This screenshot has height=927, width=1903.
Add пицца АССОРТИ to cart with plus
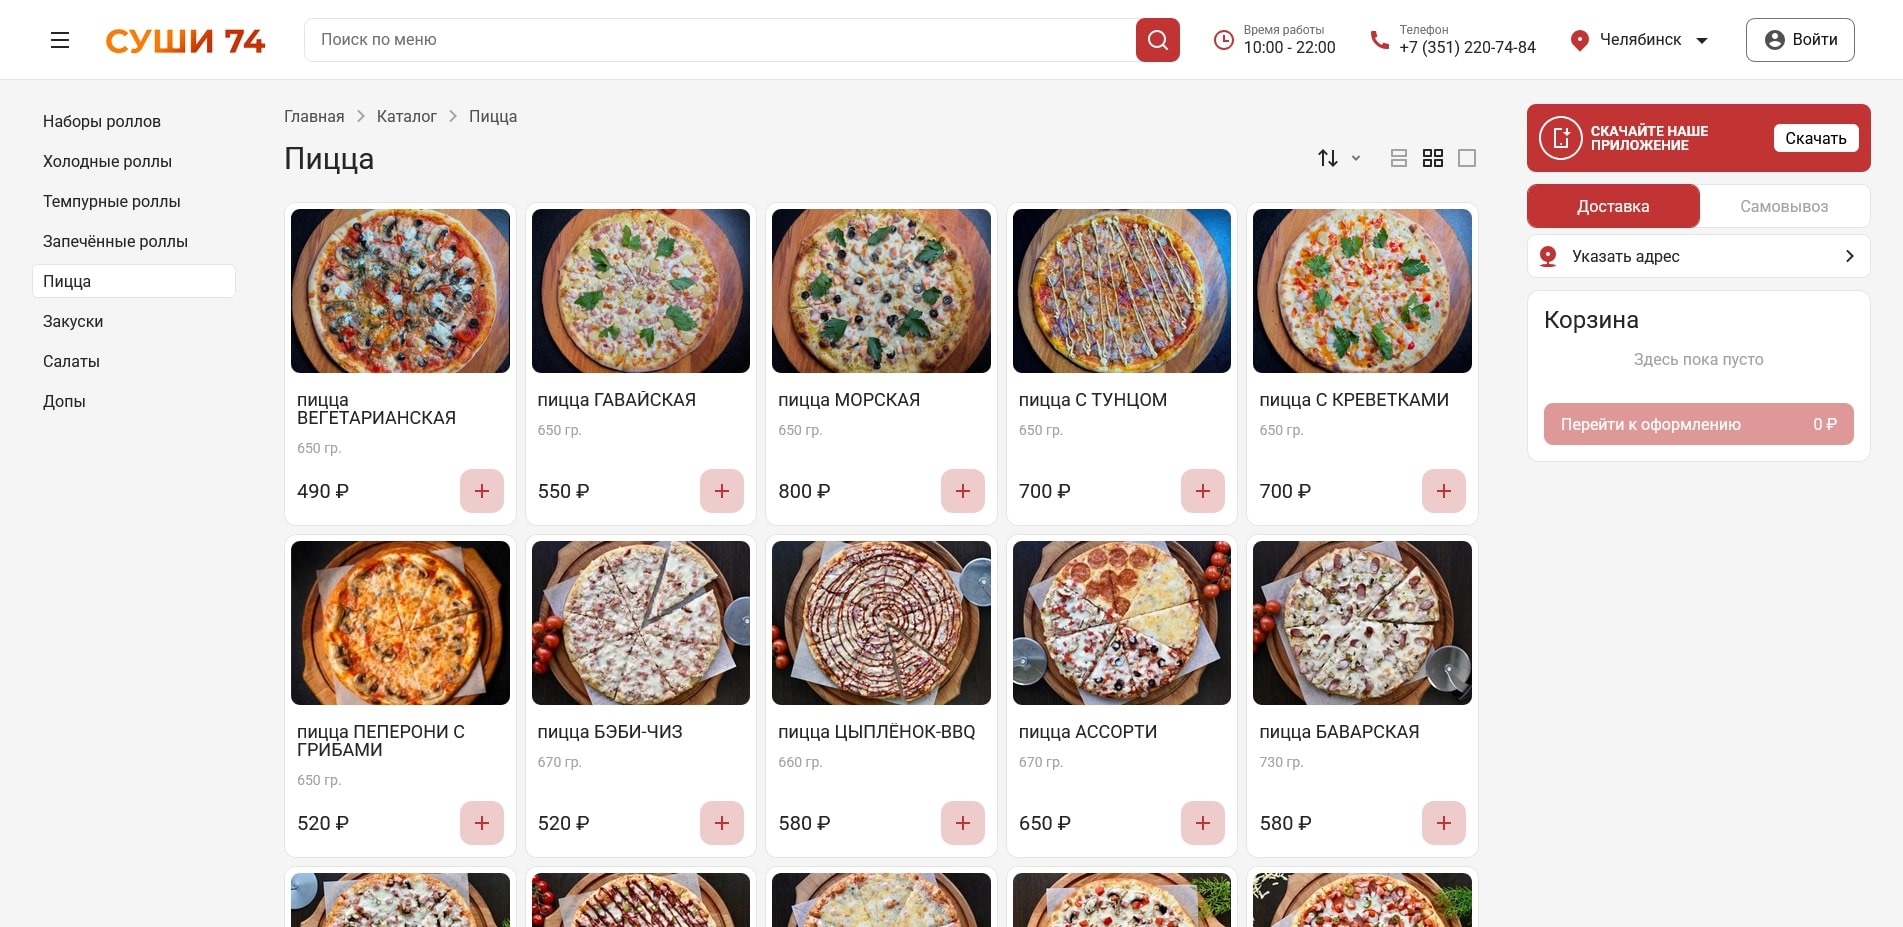point(1202,823)
